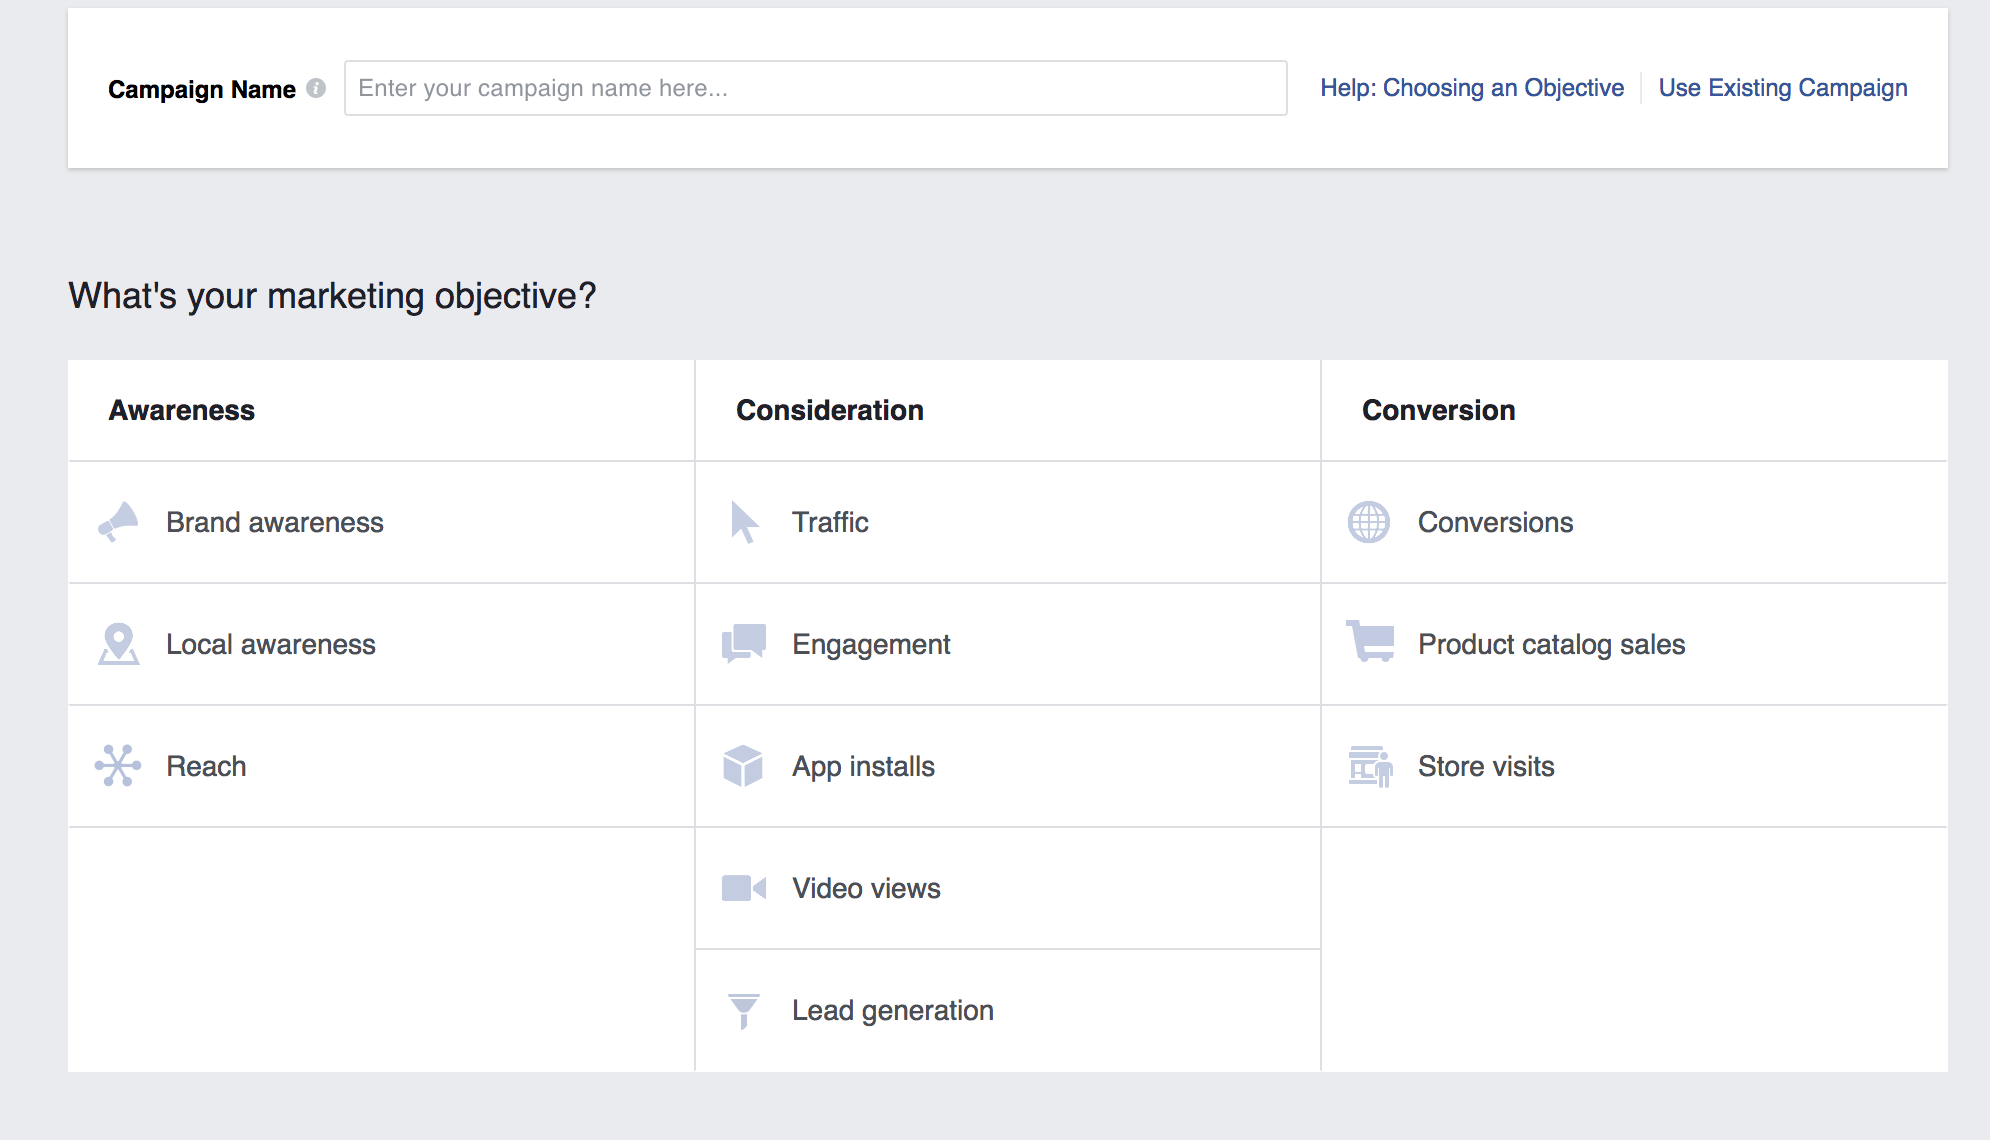Pick the Store visits objective
Image resolution: width=1990 pixels, height=1140 pixels.
[1635, 766]
